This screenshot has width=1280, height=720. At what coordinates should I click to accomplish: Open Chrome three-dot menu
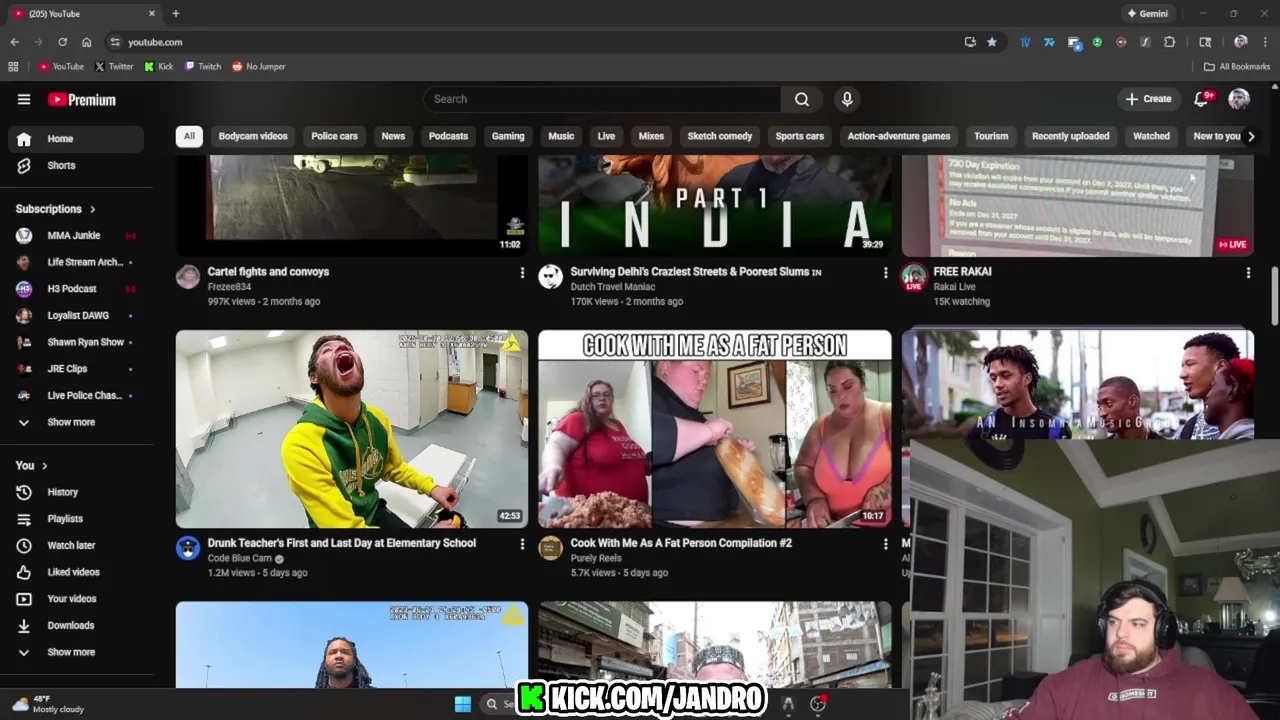coord(1265,42)
